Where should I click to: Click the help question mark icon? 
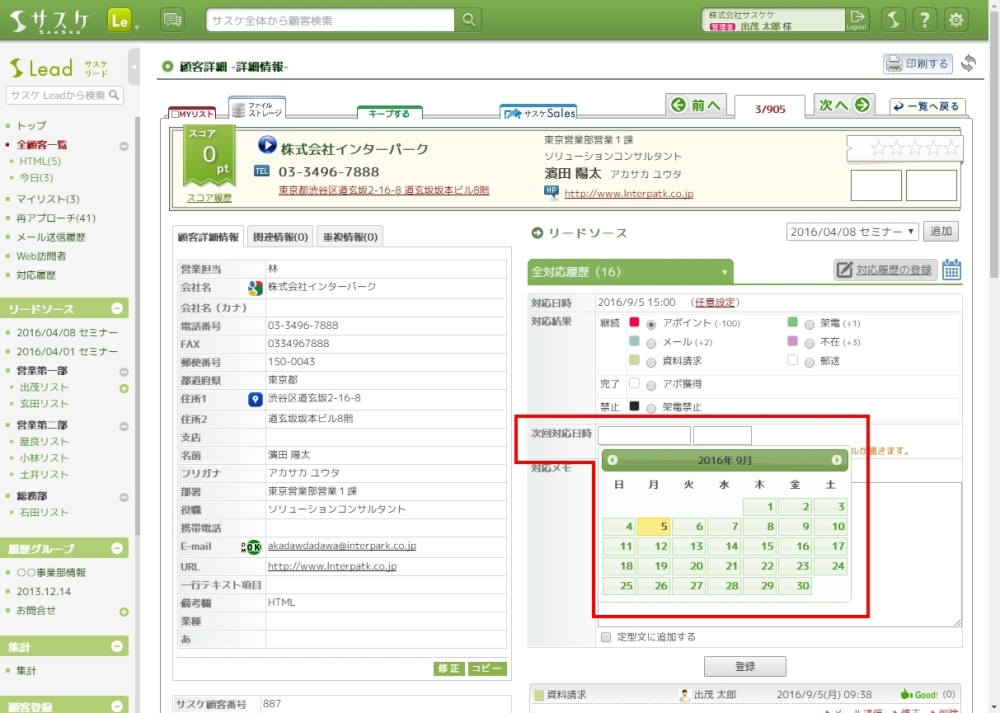point(926,20)
